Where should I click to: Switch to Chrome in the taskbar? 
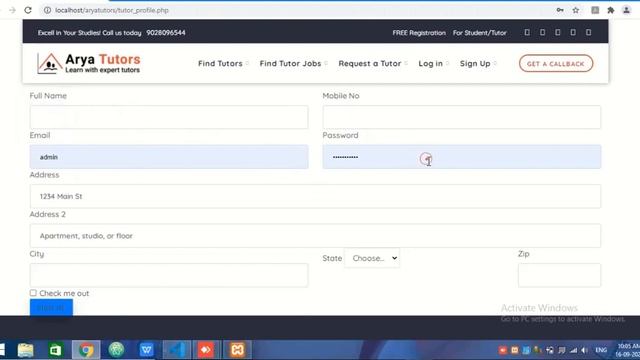pyautogui.click(x=86, y=350)
